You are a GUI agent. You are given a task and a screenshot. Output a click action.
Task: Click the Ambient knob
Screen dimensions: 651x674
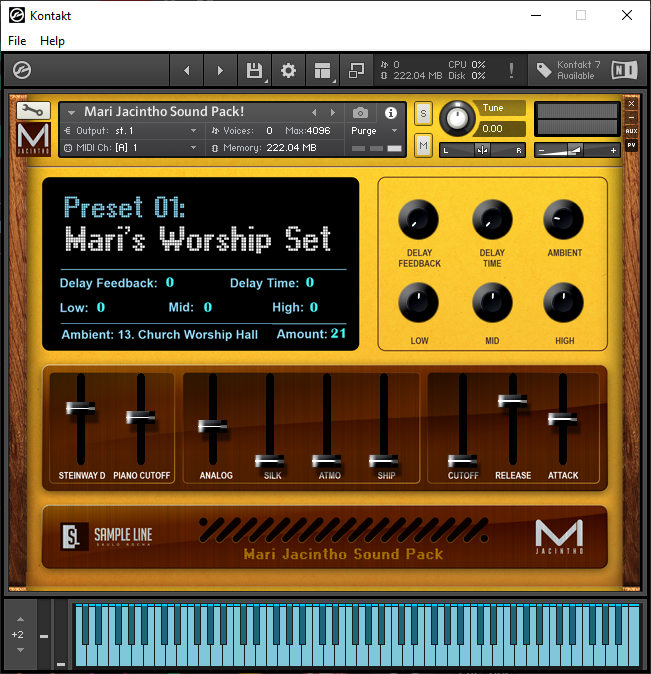(563, 219)
